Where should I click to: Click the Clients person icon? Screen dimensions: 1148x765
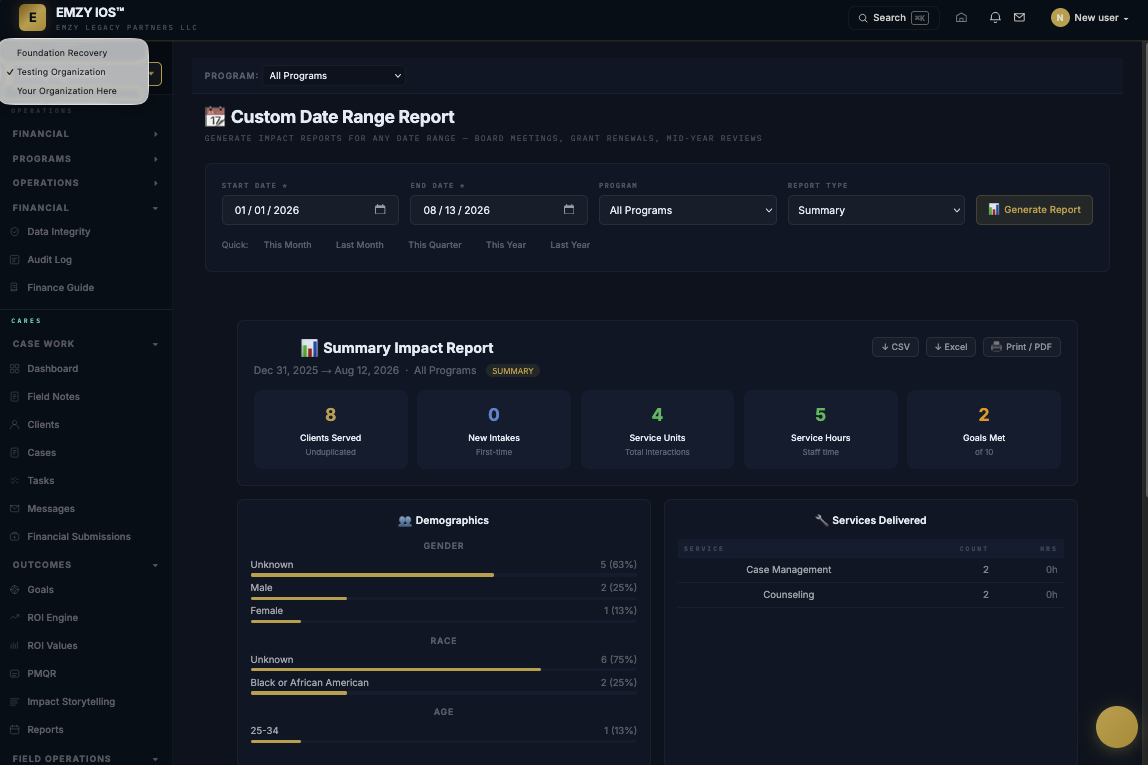[x=15, y=424]
